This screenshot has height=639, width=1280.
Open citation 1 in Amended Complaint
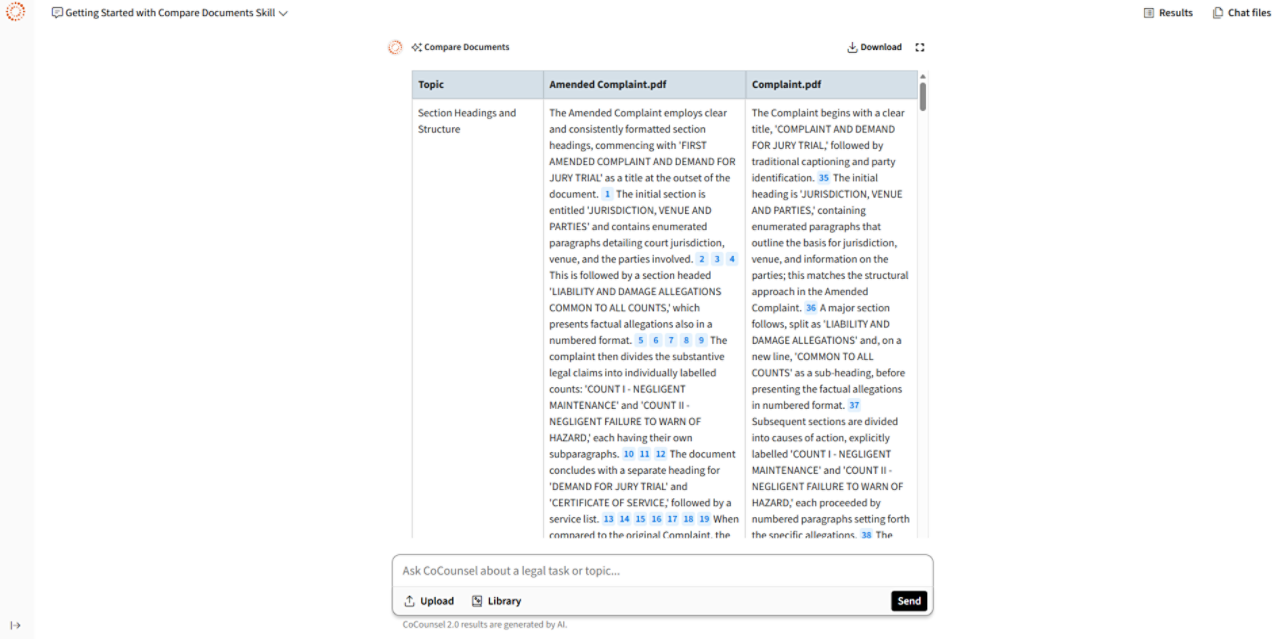pyautogui.click(x=607, y=194)
